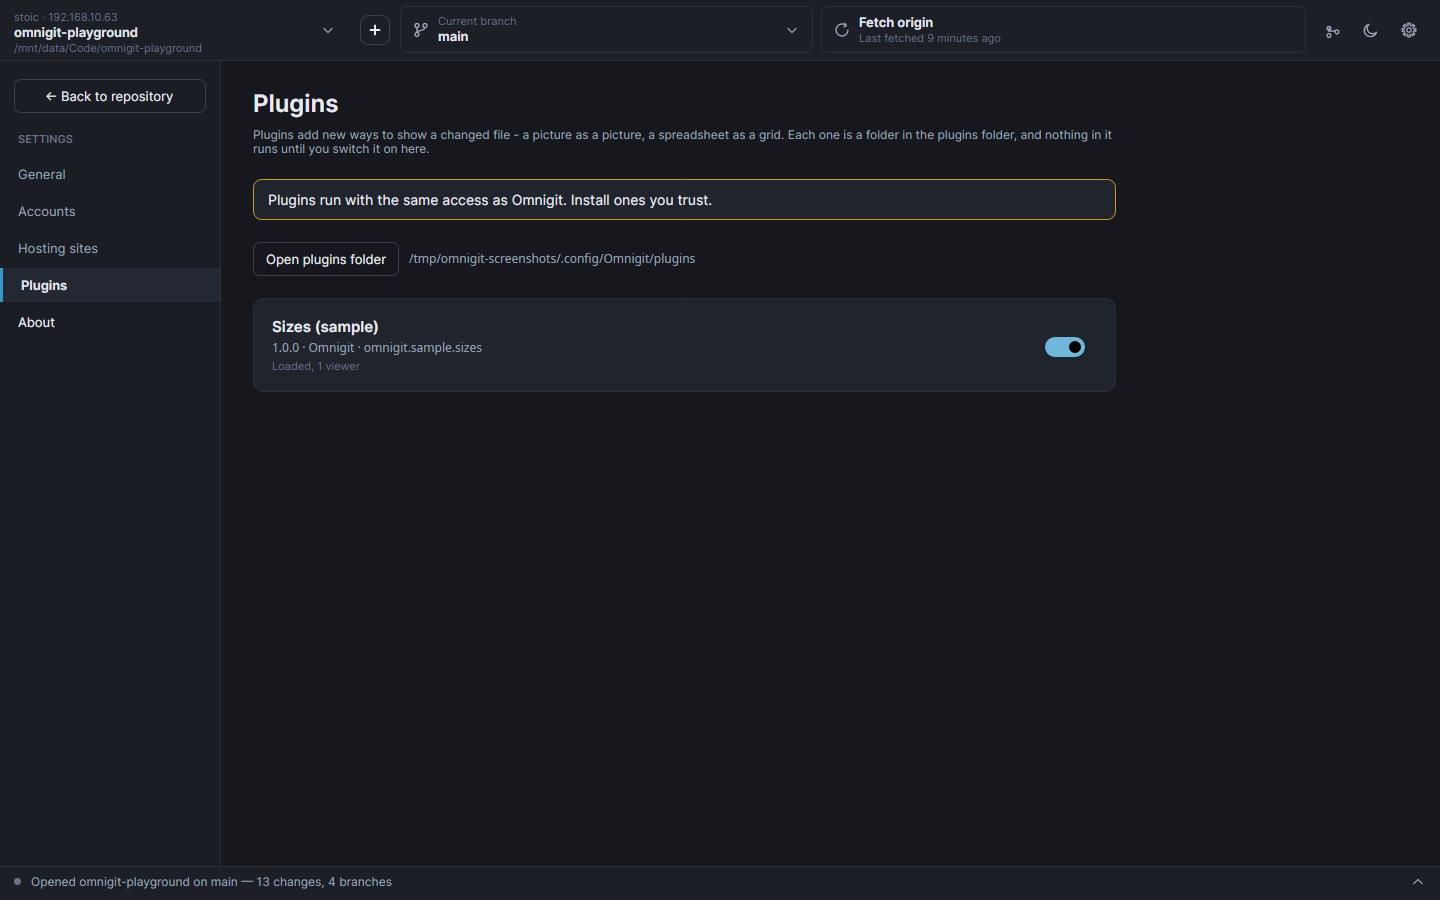Click the plugins folder path text
Image resolution: width=1440 pixels, height=900 pixels.
(x=552, y=259)
